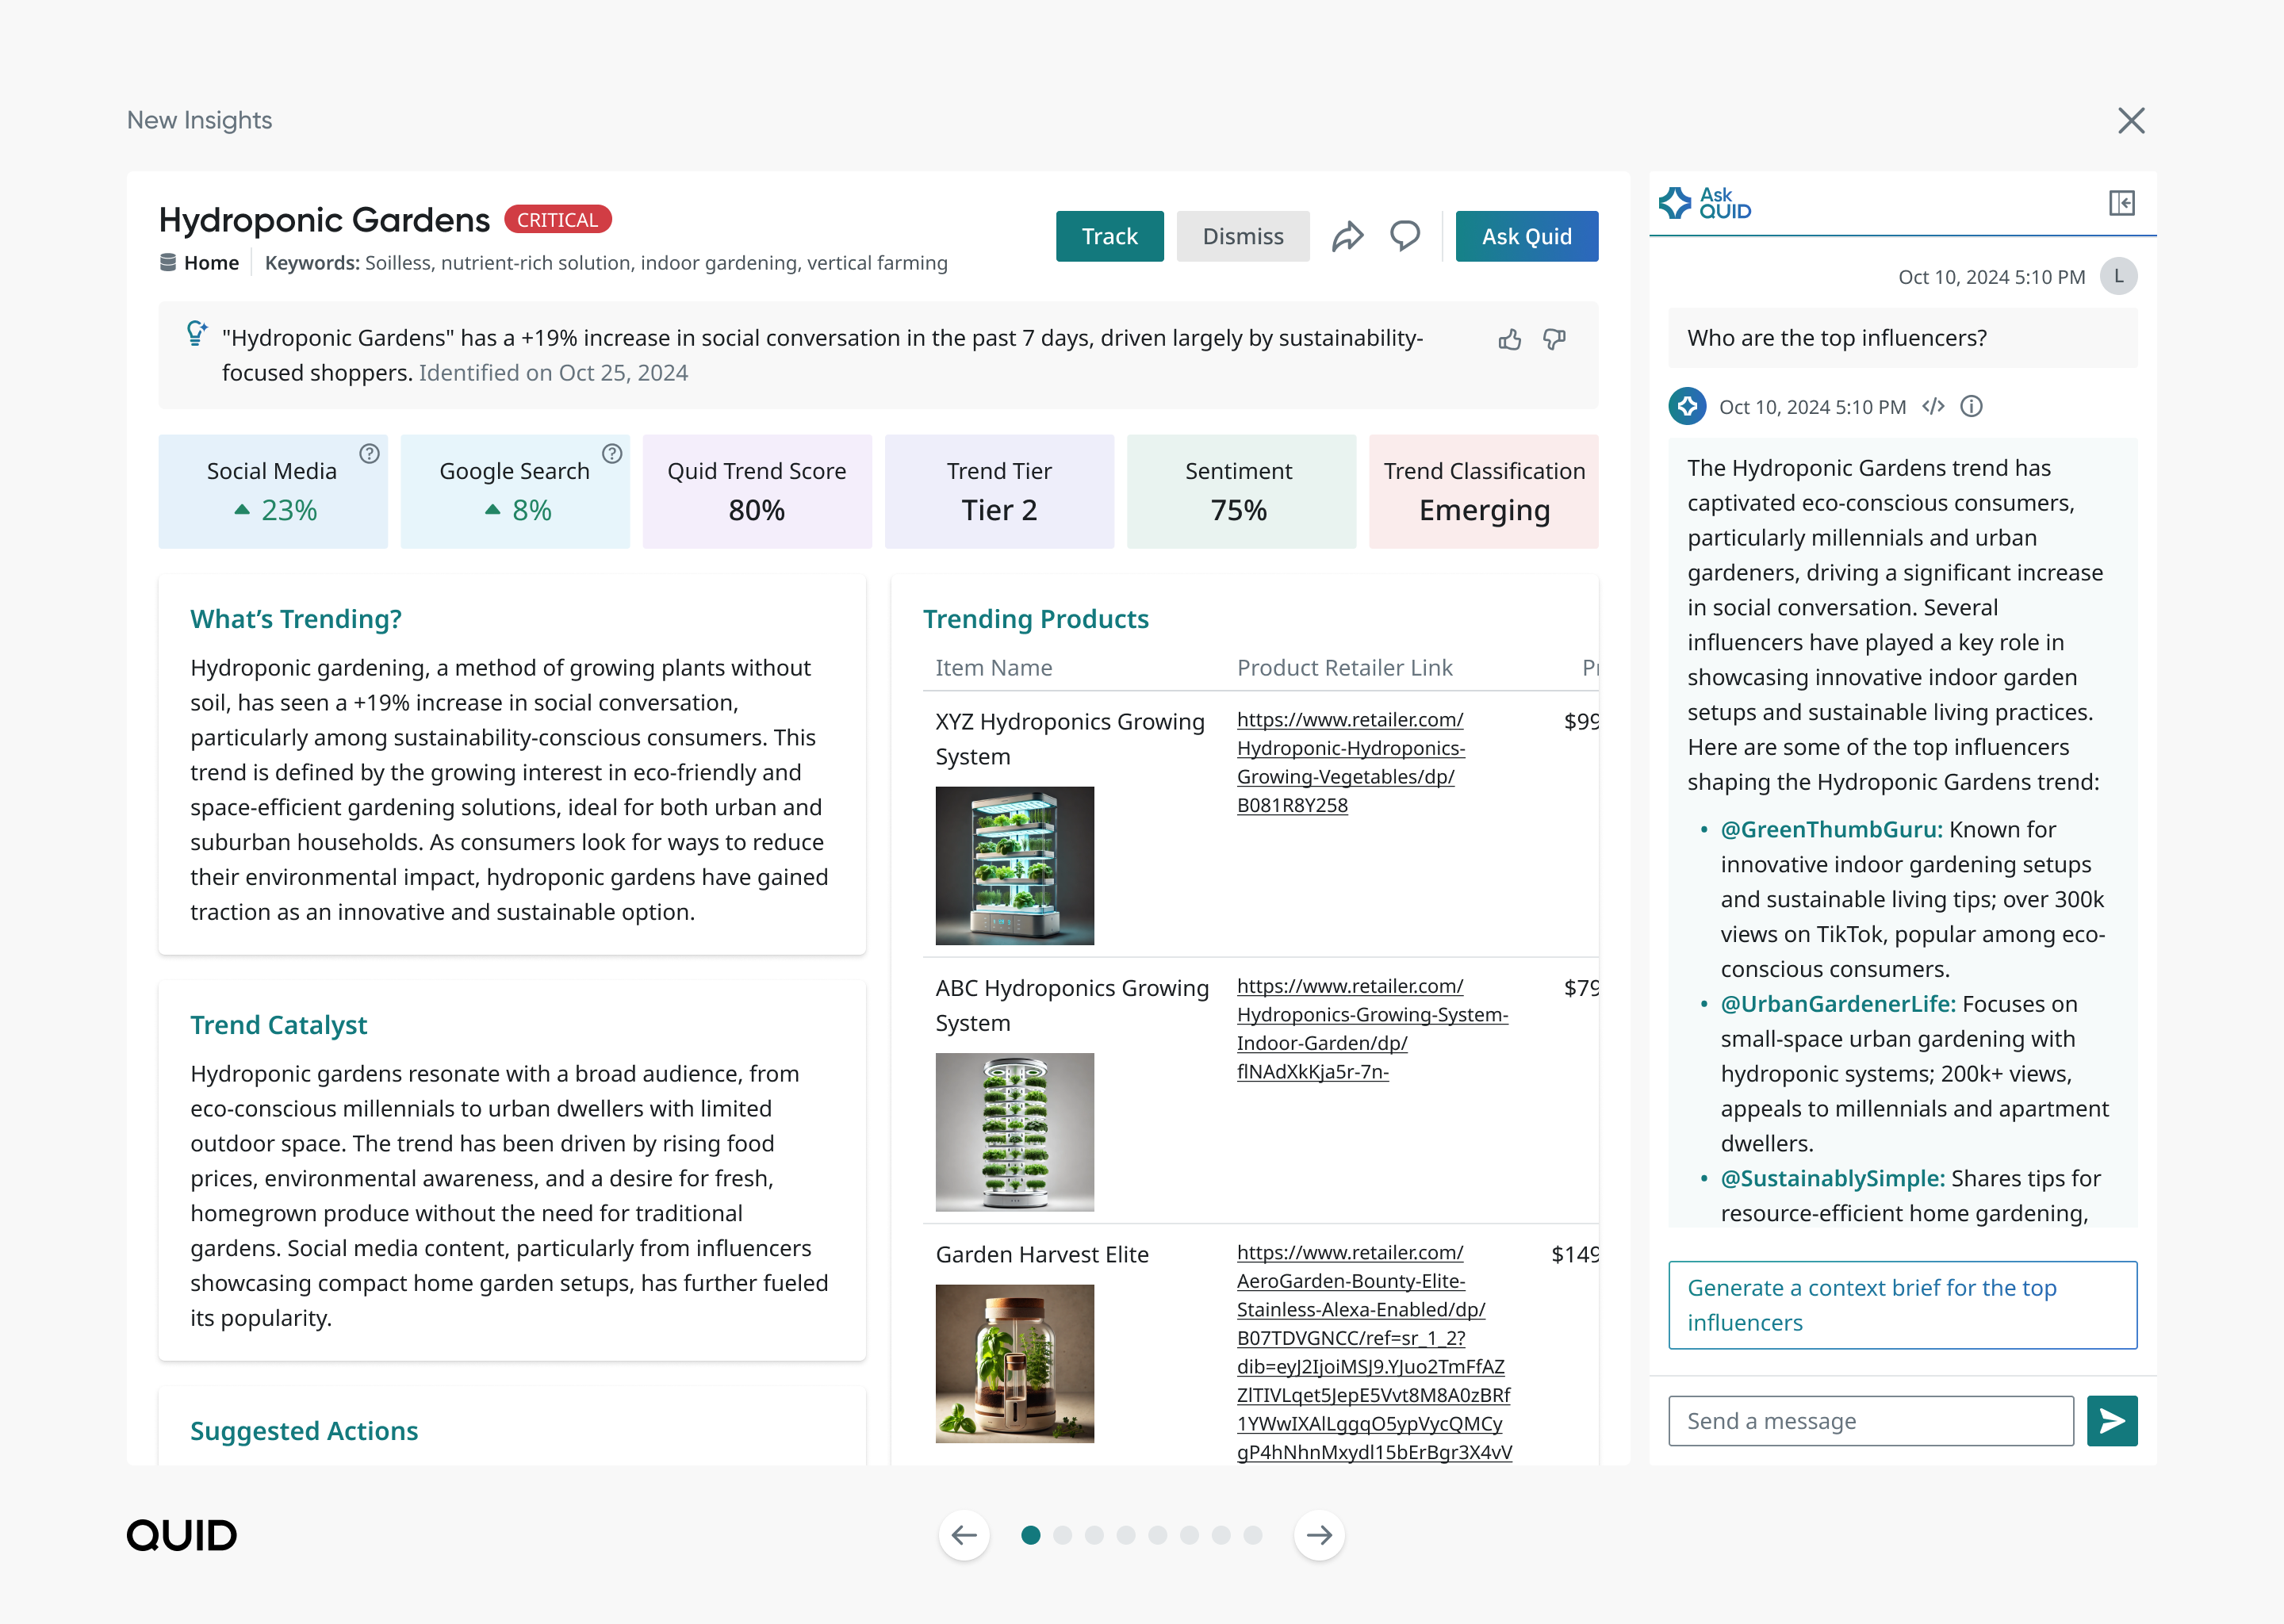Select the Home breadcrumb
Image resolution: width=2284 pixels, height=1624 pixels.
[211, 262]
